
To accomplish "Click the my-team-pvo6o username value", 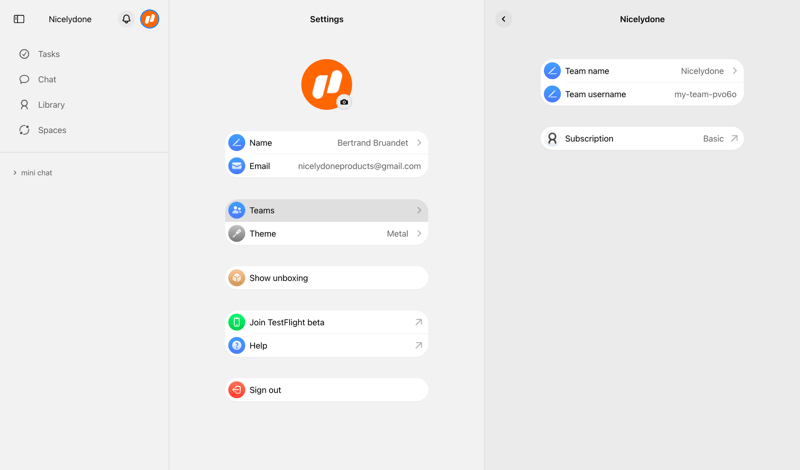I will click(705, 94).
